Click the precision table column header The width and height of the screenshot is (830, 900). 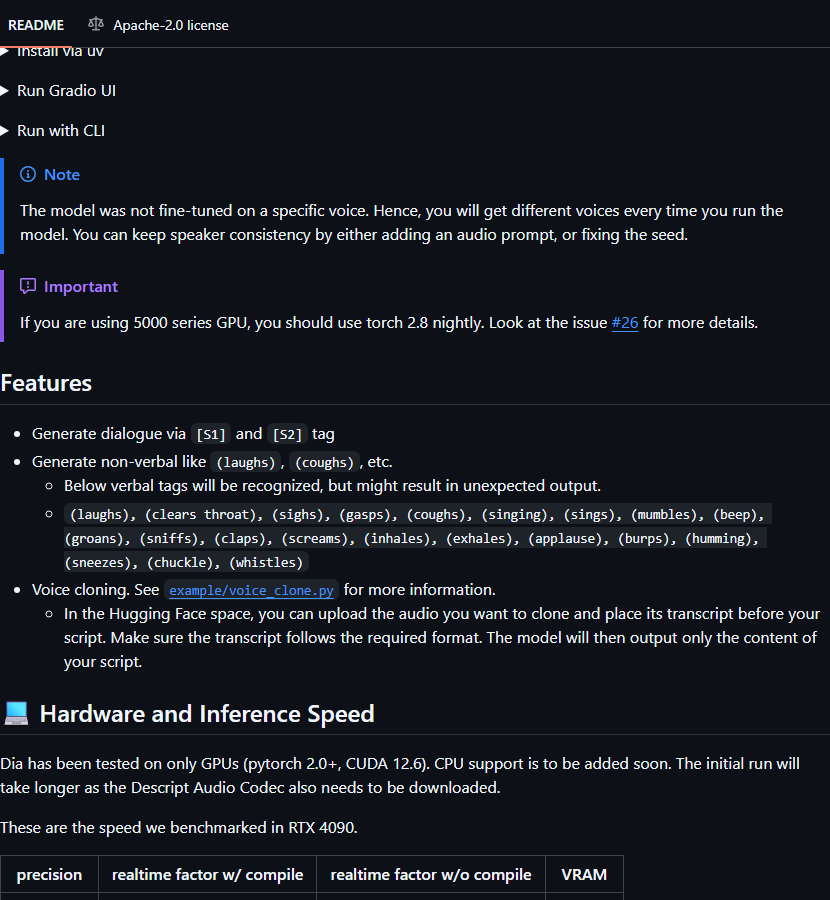click(49, 874)
